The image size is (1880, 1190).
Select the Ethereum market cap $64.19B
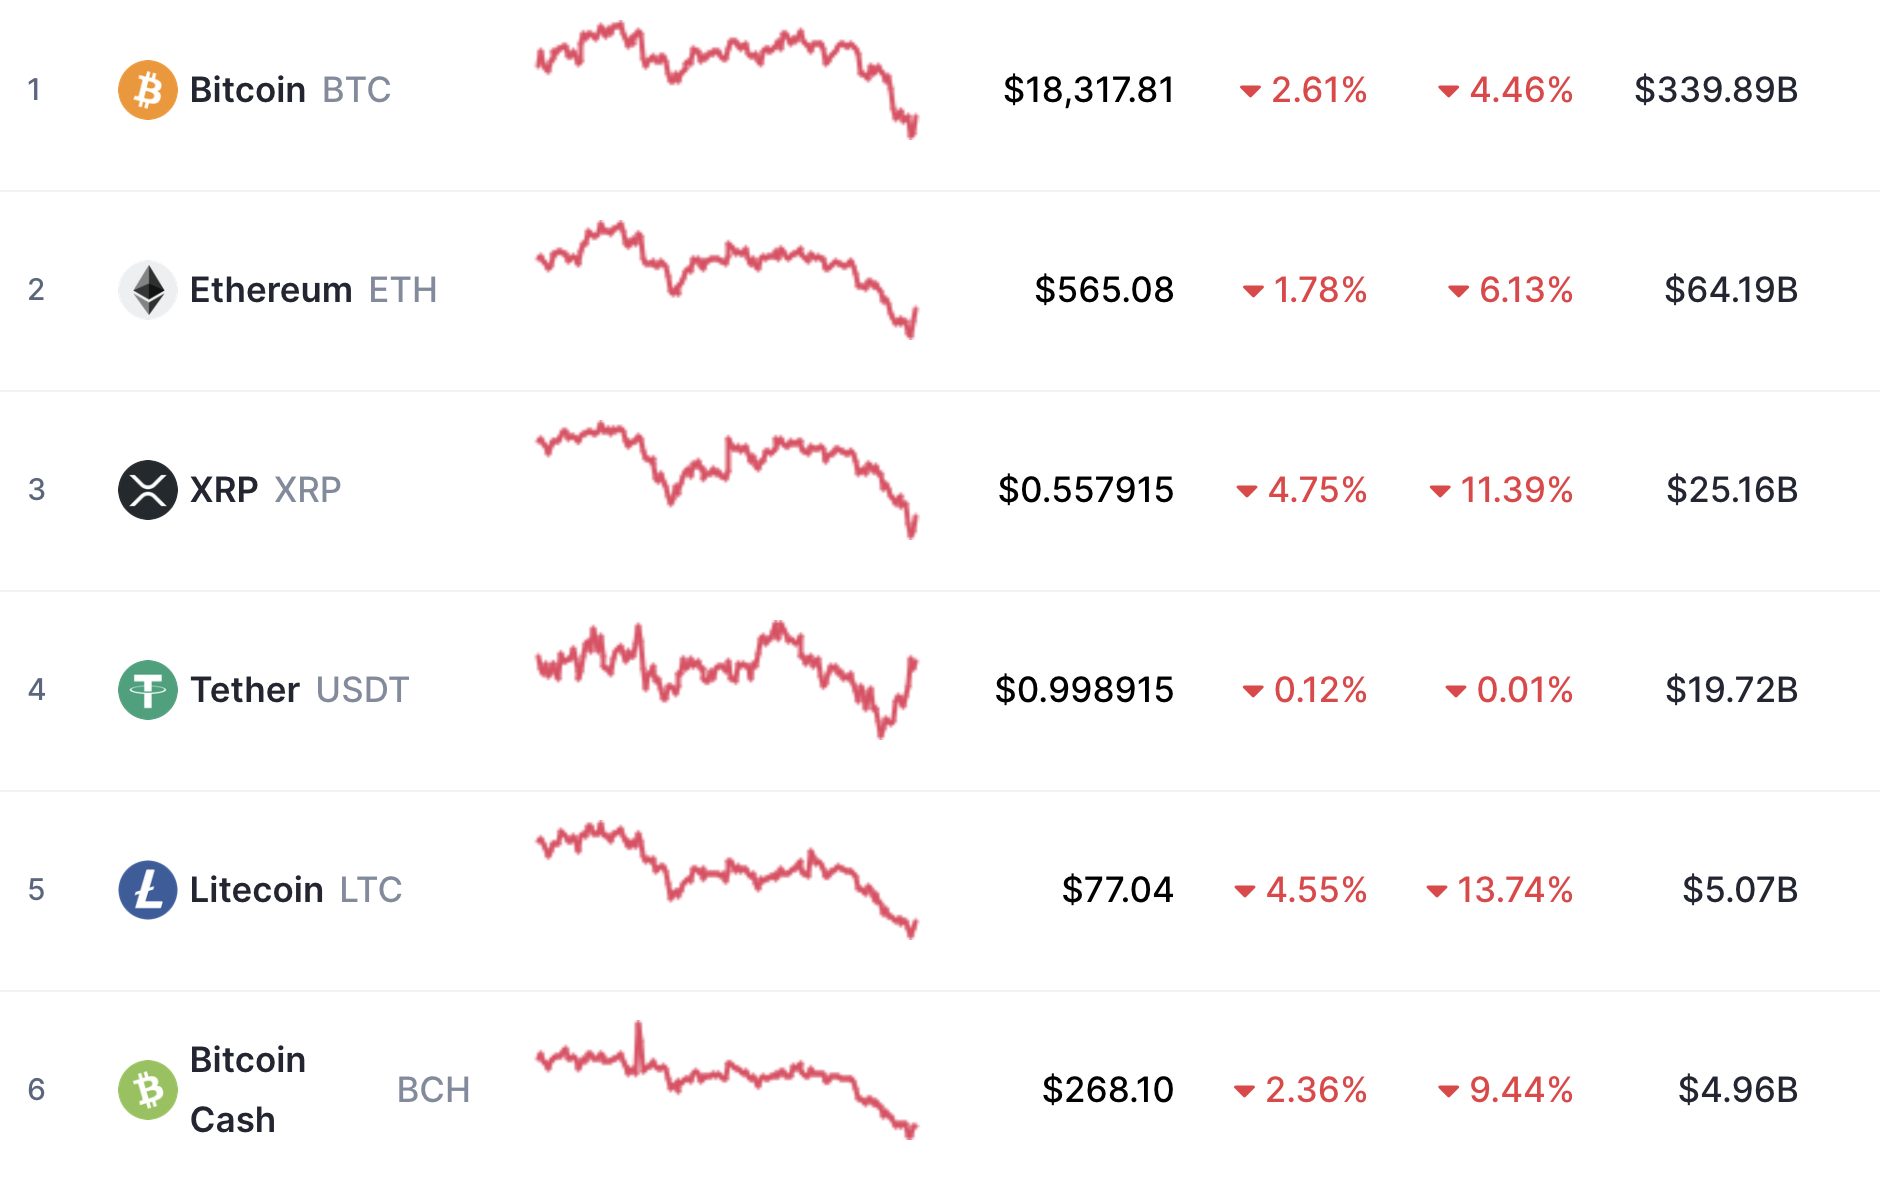click(x=1731, y=290)
